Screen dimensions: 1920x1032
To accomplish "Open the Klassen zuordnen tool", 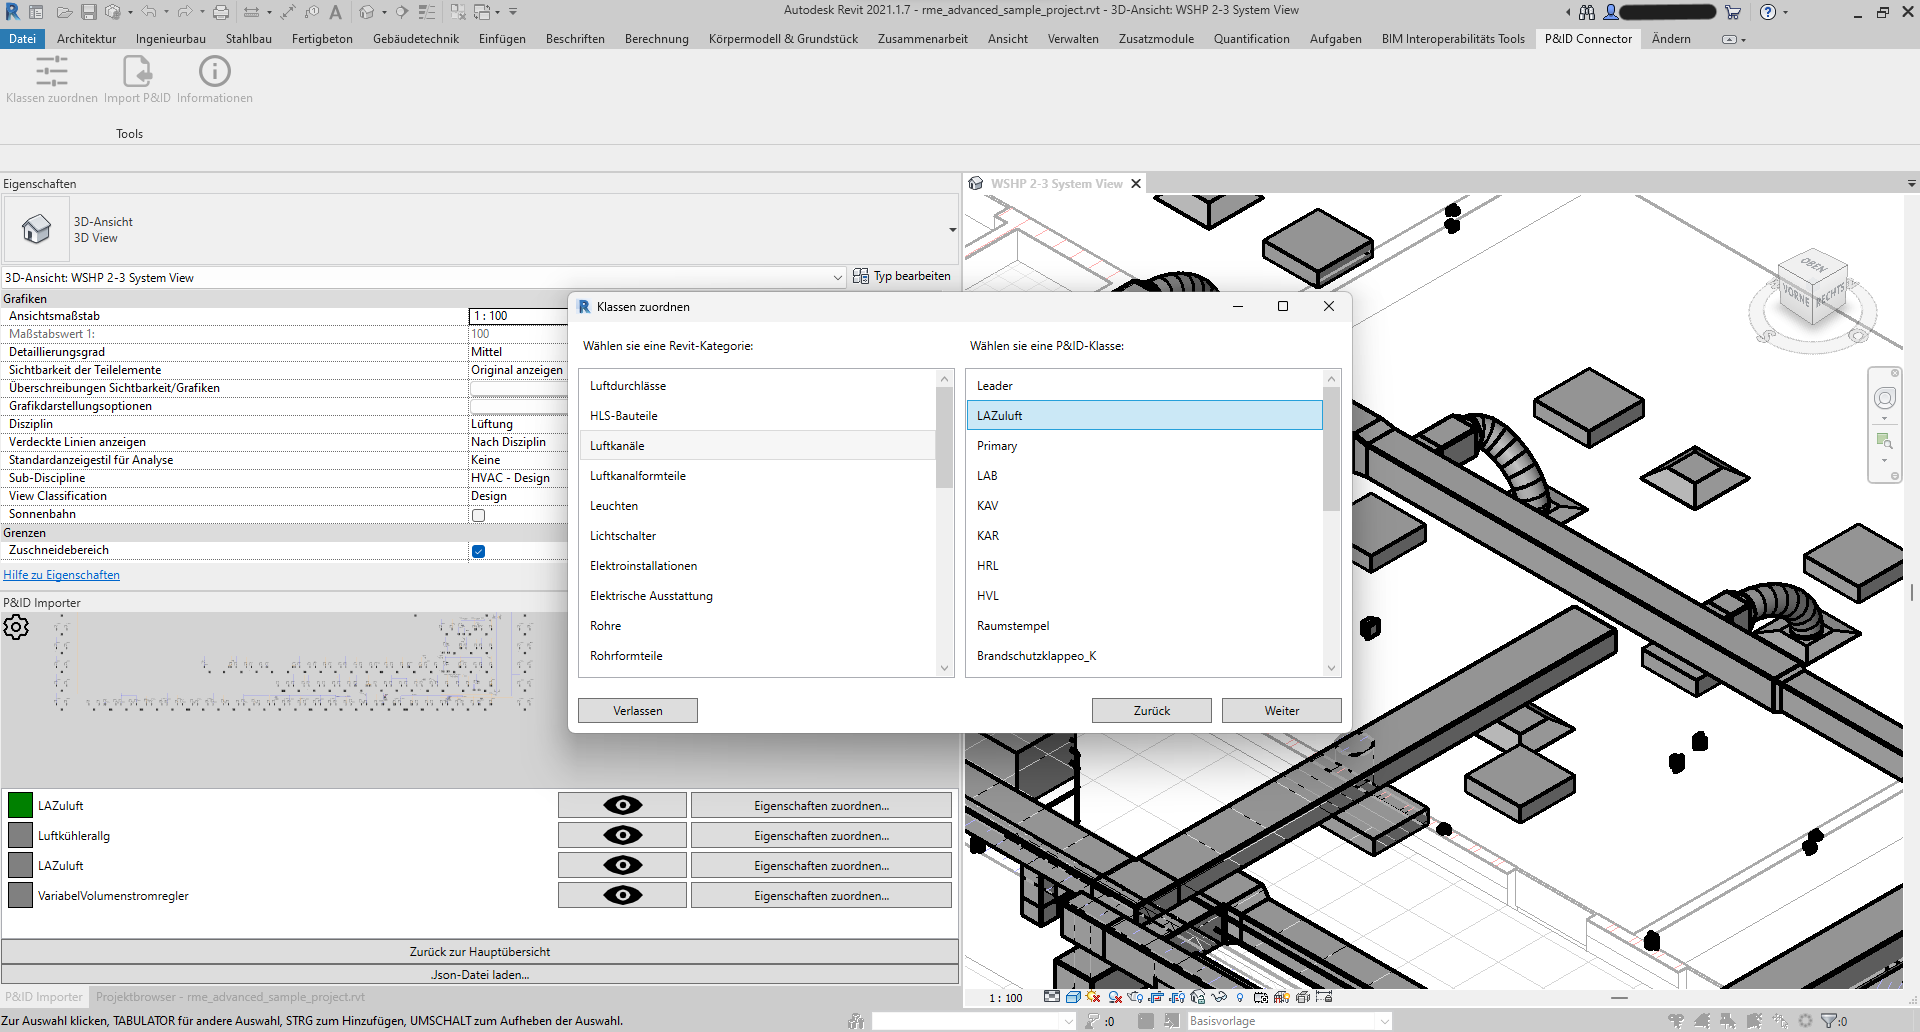I will coord(51,79).
